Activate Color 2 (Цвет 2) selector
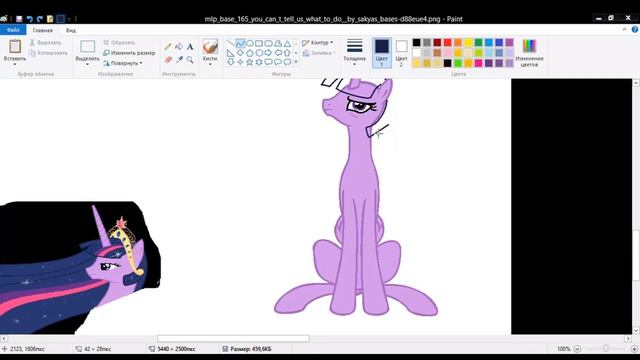640x360 pixels. 401,53
